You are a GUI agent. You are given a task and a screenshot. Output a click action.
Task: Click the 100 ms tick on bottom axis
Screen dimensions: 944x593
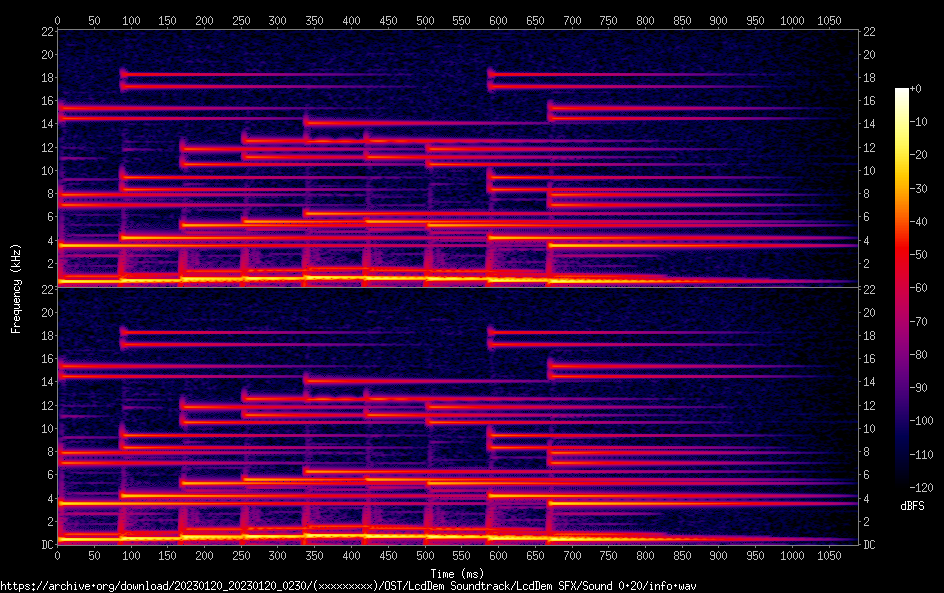(131, 555)
